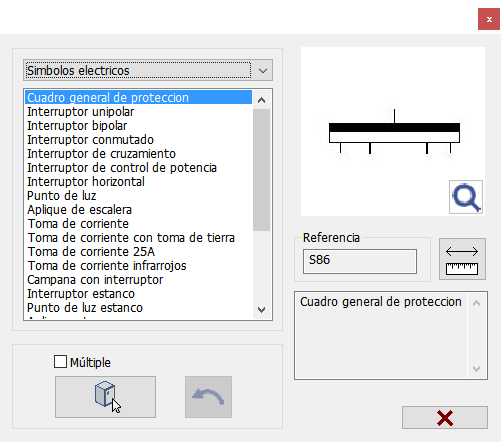Screen dimensions: 501x442
Task: Insert symbol using the 3D cube button
Action: pos(105,397)
